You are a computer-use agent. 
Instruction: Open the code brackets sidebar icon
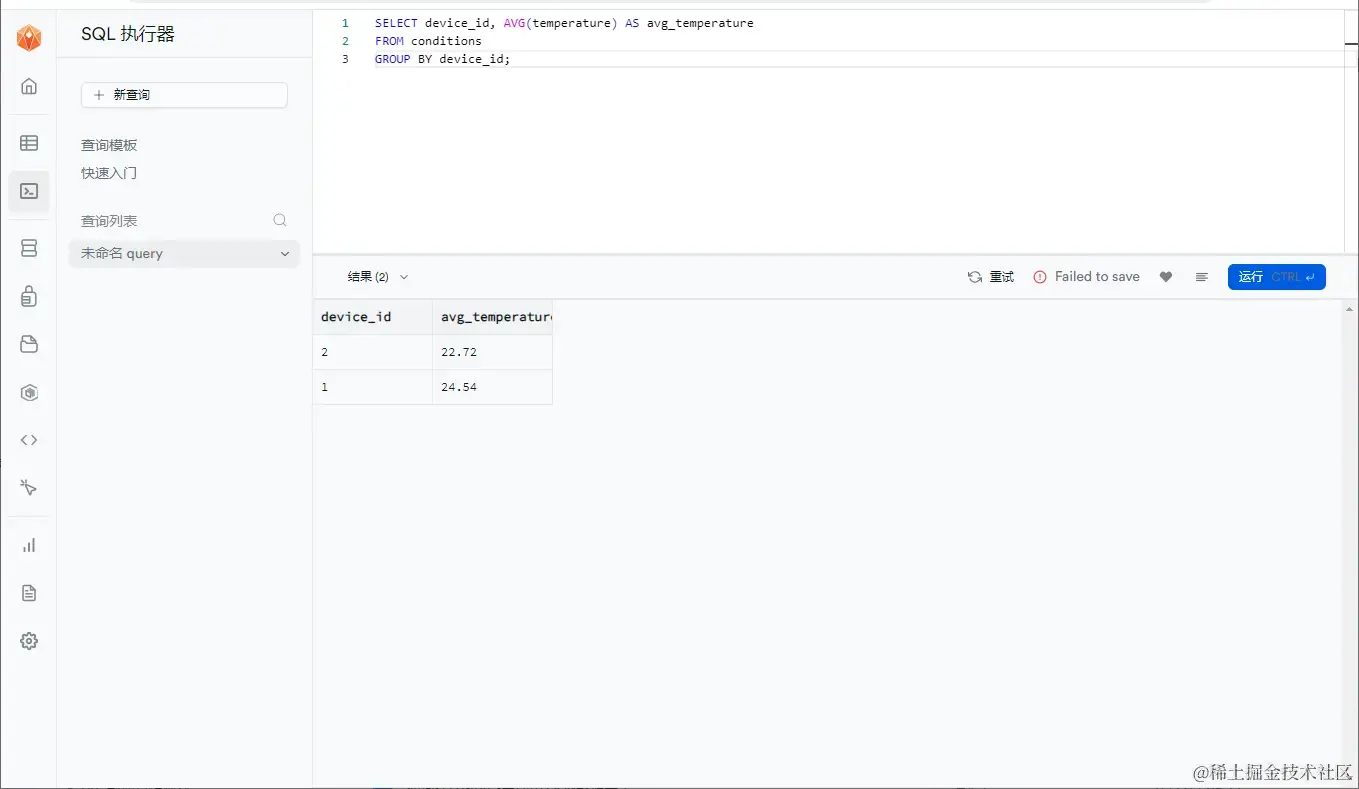click(29, 440)
